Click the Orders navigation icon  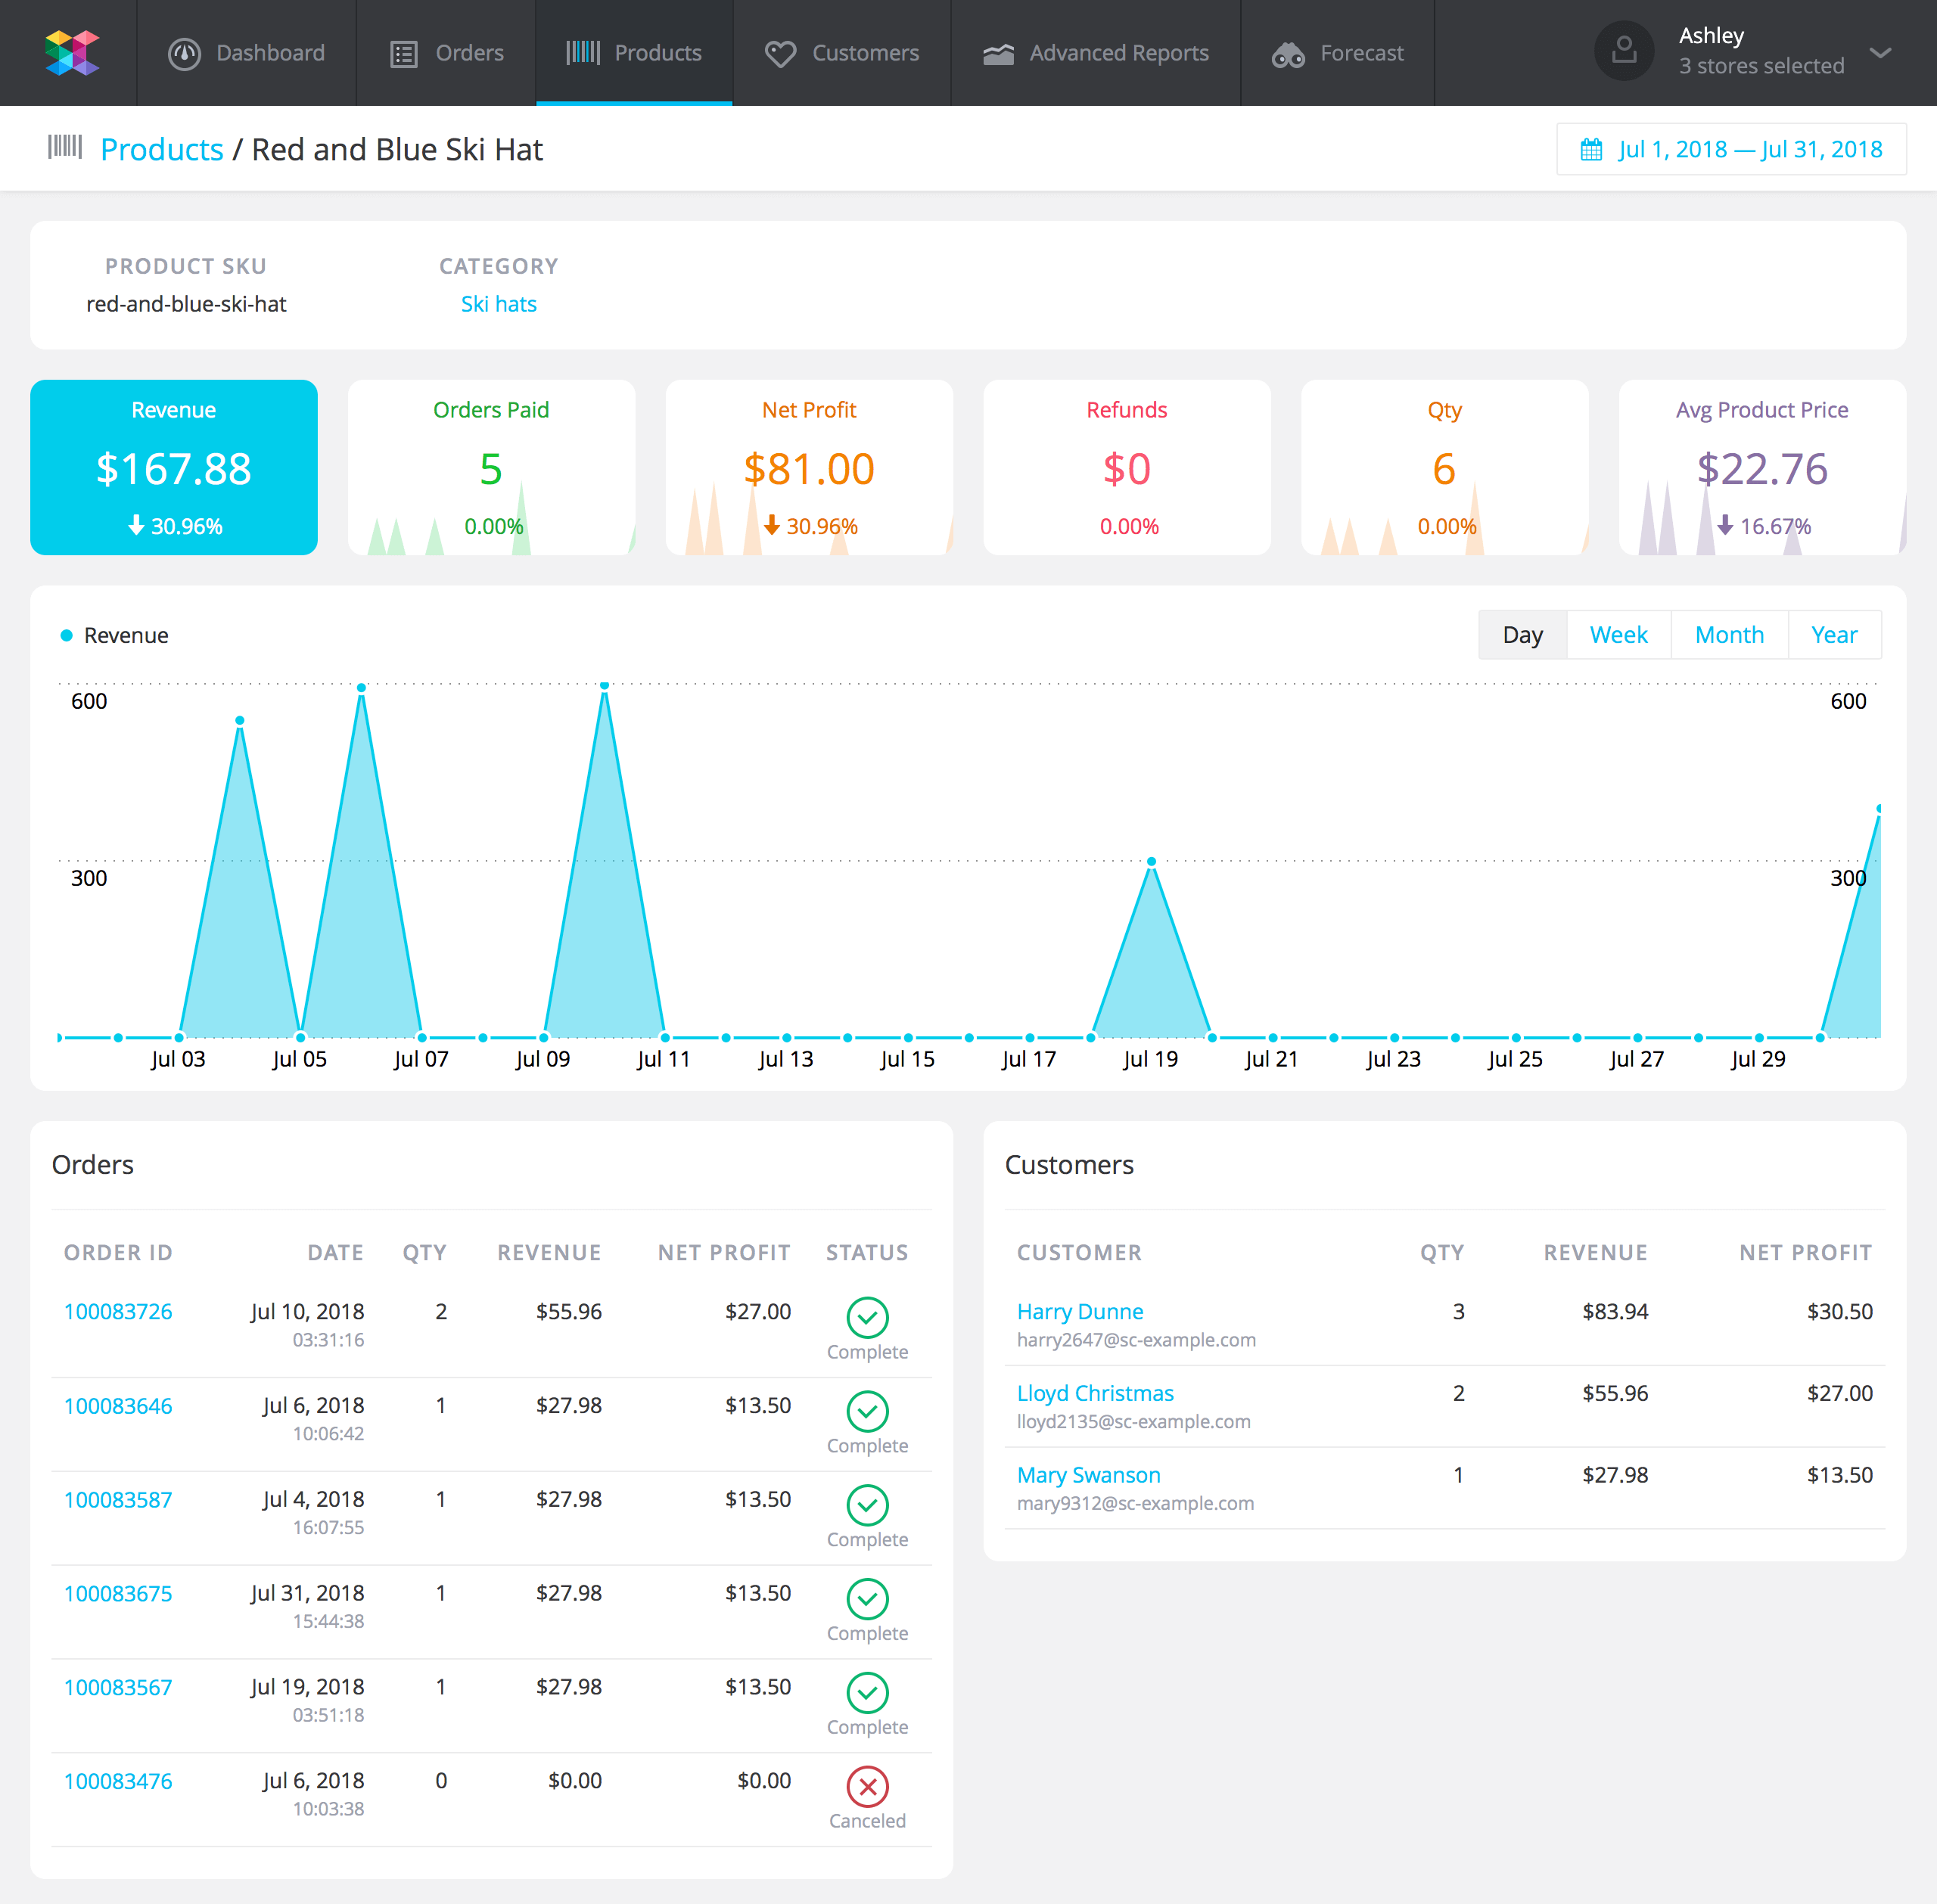point(403,52)
